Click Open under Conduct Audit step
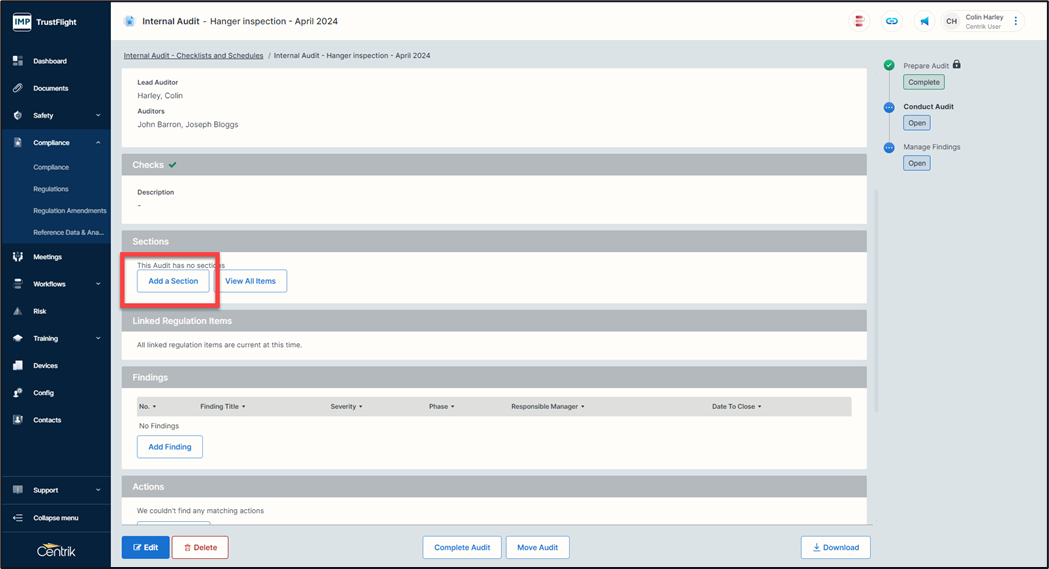1049x569 pixels. click(x=916, y=123)
